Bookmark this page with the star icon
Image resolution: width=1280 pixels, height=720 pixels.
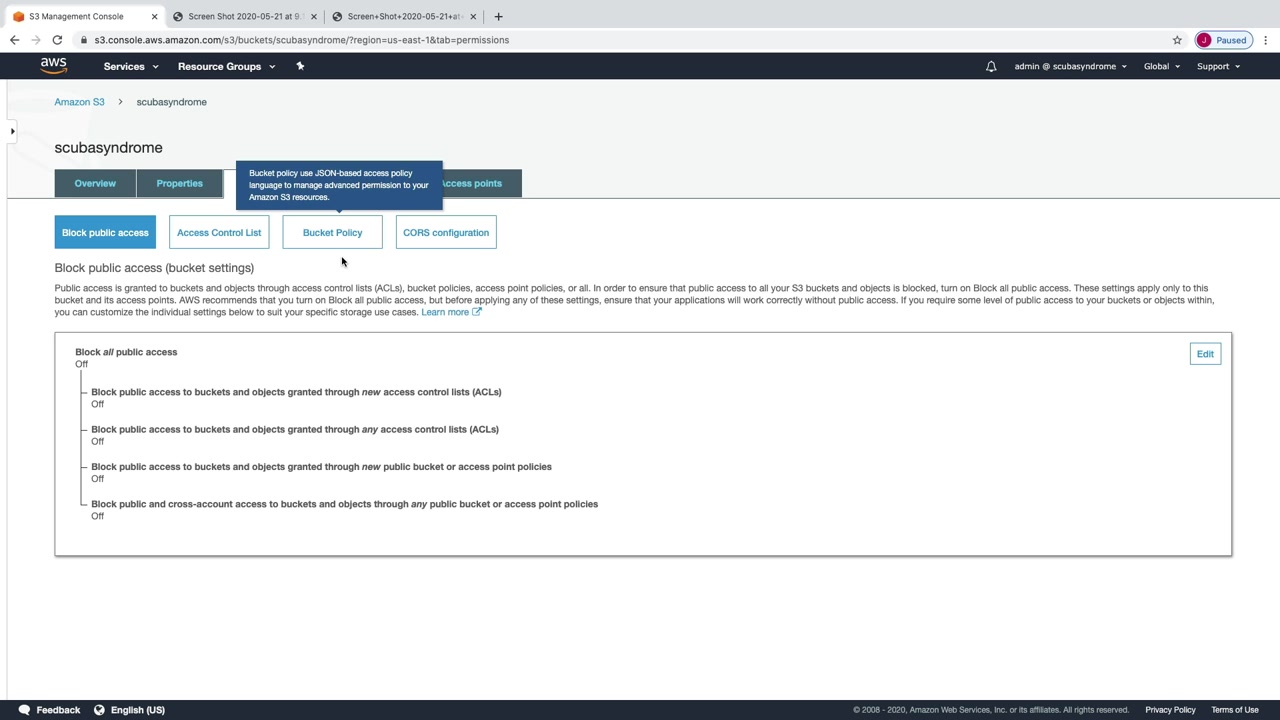(1177, 40)
